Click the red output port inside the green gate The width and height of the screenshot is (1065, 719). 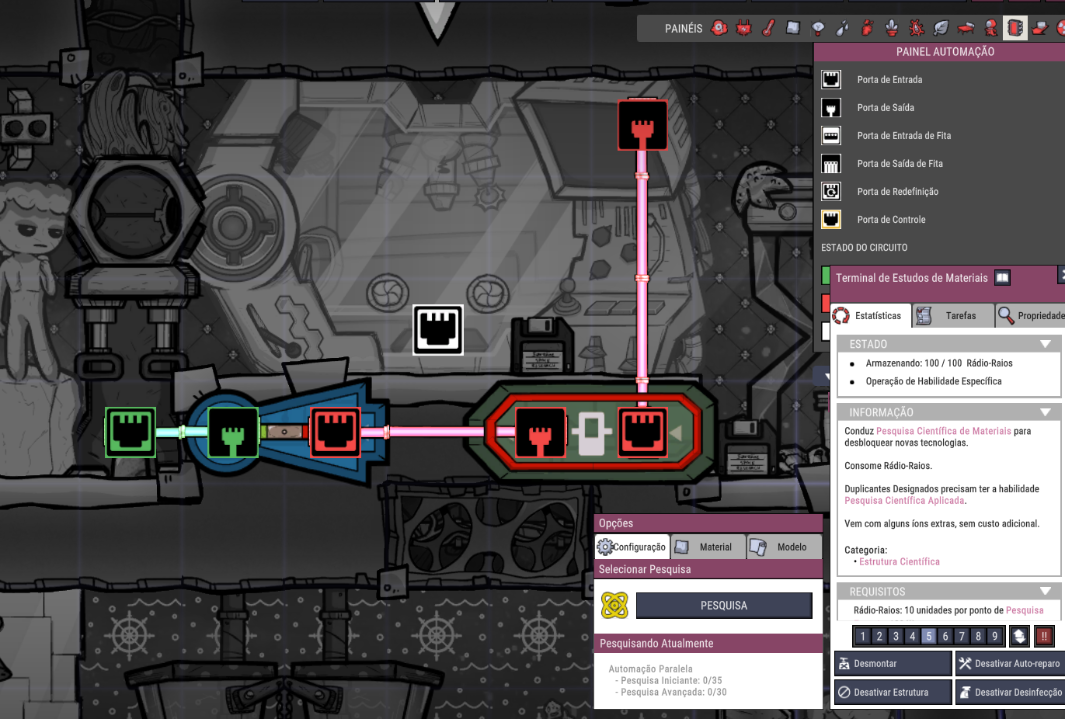pos(540,432)
